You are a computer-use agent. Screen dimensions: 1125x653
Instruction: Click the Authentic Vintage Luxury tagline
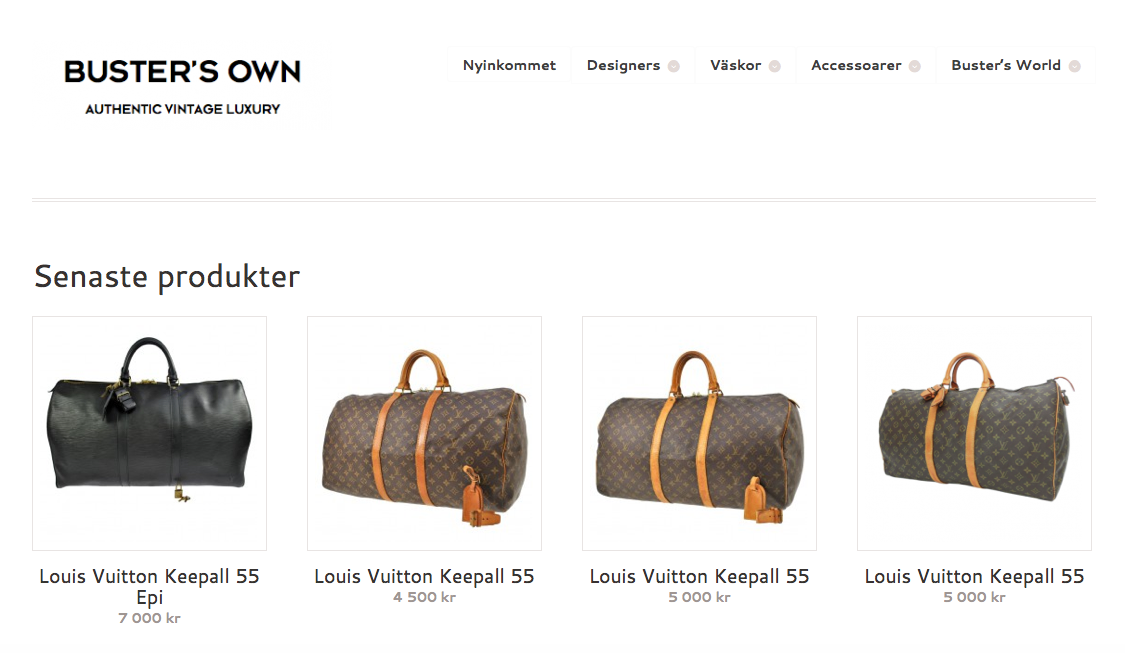[x=182, y=109]
